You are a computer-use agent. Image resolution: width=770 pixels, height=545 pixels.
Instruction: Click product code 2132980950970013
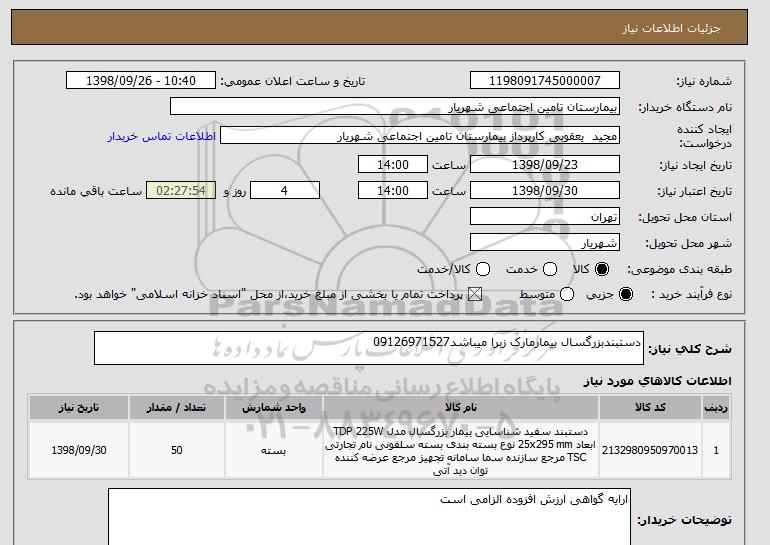(x=650, y=450)
